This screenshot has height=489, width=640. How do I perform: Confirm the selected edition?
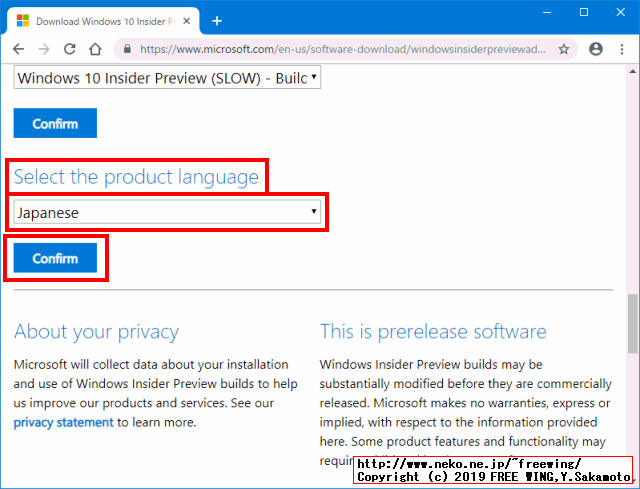[x=55, y=123]
